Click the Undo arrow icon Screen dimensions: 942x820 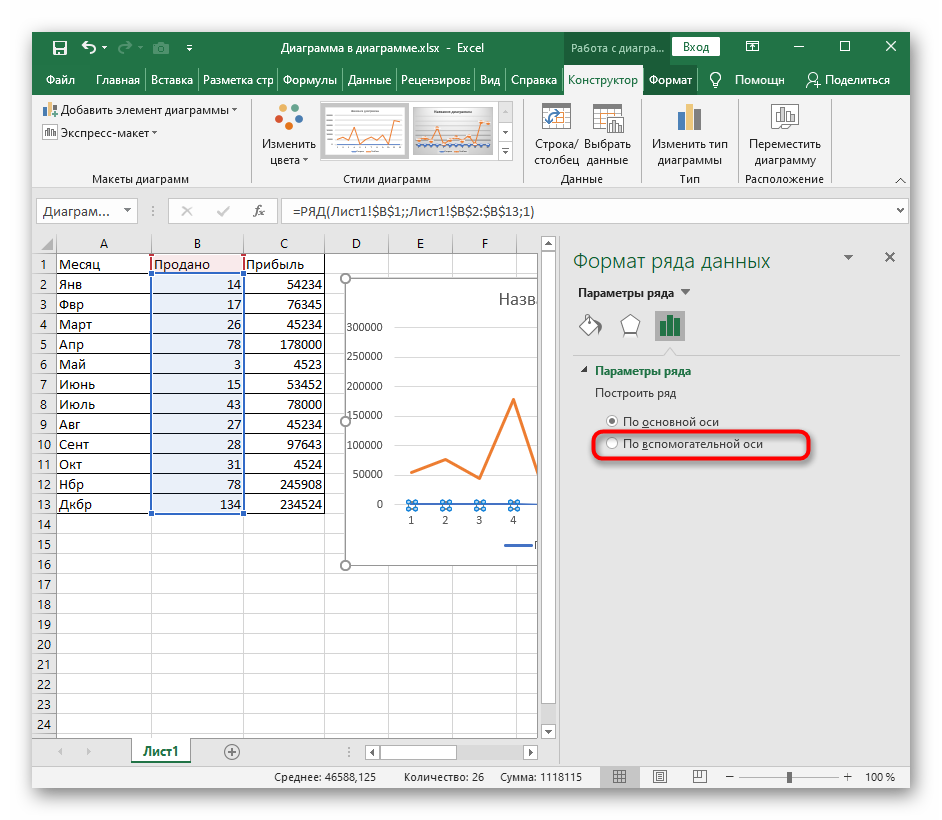90,47
